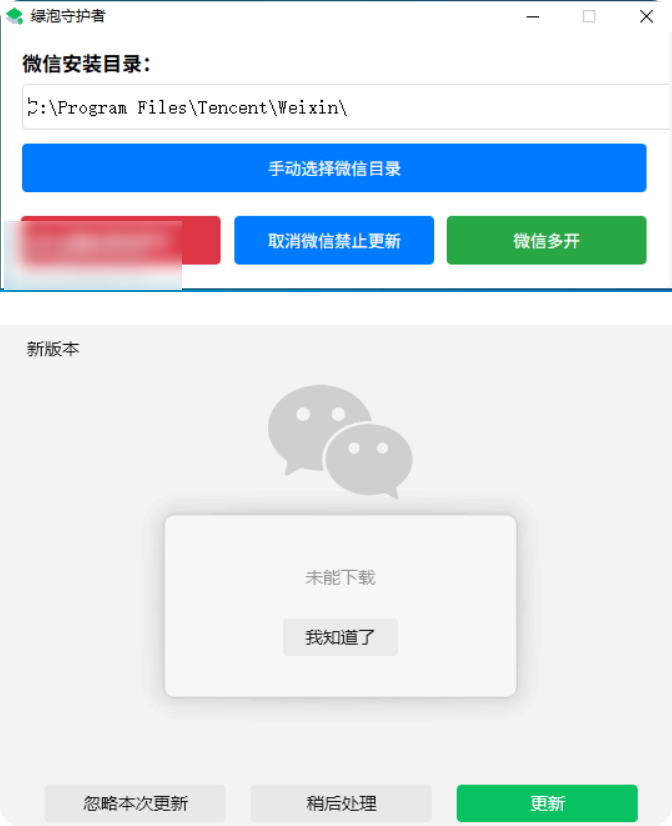This screenshot has height=826, width=672.
Task: Click the red blurred button
Action: (x=121, y=240)
